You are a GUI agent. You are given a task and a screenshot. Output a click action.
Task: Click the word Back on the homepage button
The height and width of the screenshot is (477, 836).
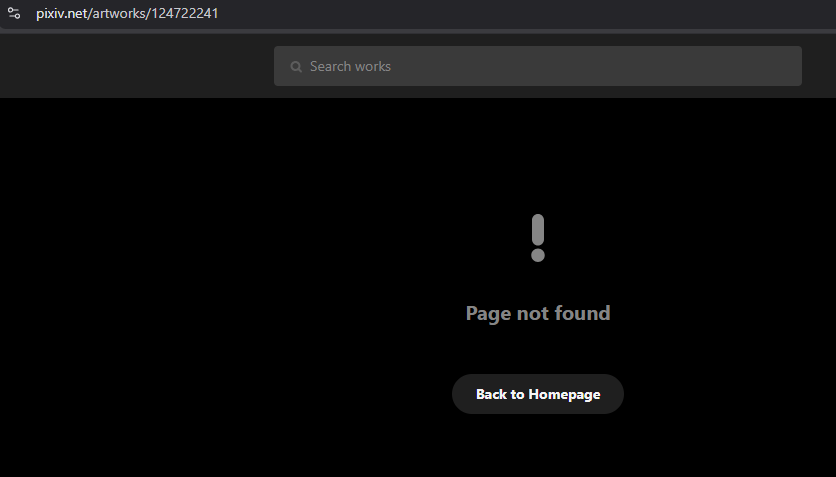click(492, 394)
